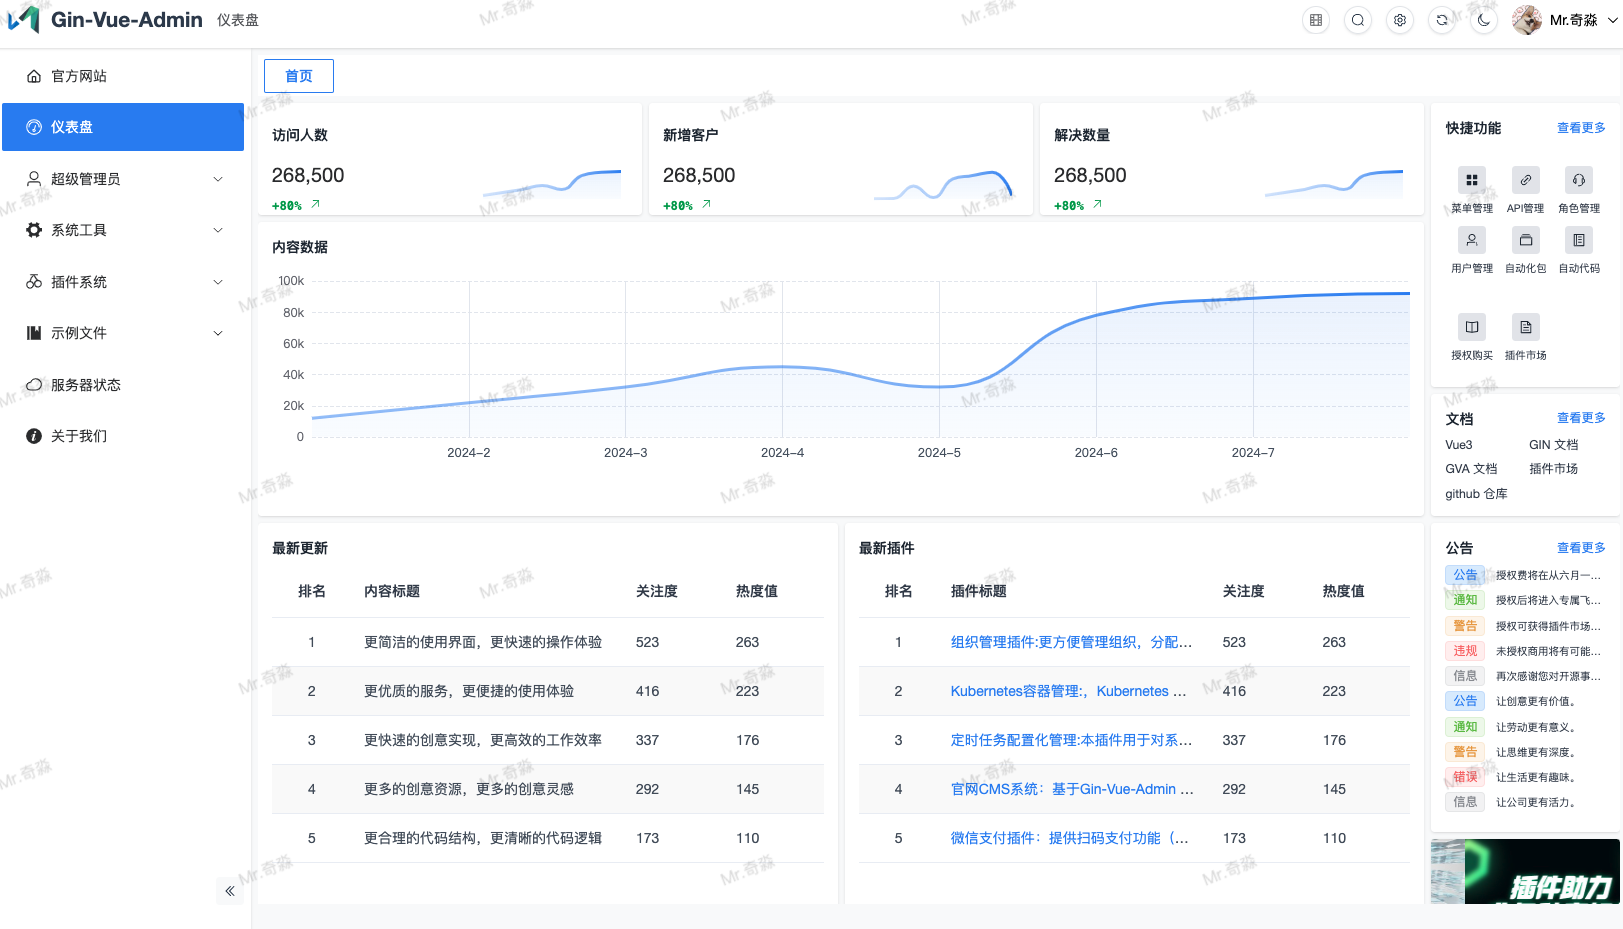1623x929 pixels.
Task: Expand the 系统工具 menu
Action: click(122, 229)
